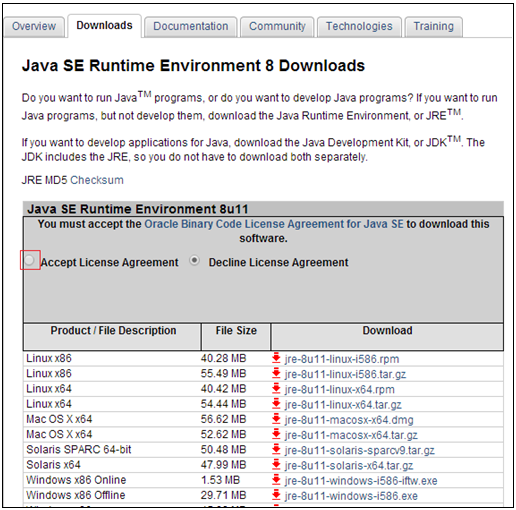516x510 pixels.
Task: Download jre-8u11-solaris-x64.tar.gz file link
Action: 349,466
